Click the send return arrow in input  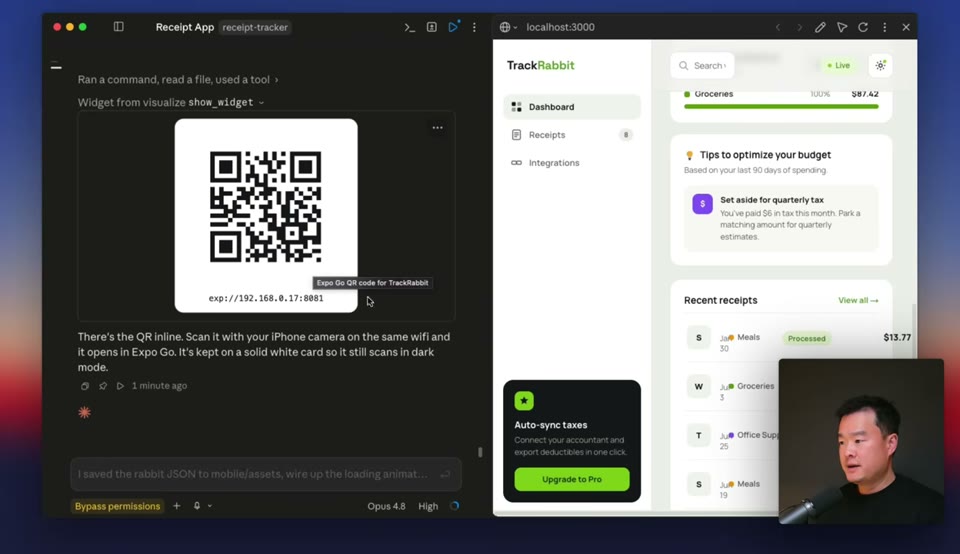445,474
